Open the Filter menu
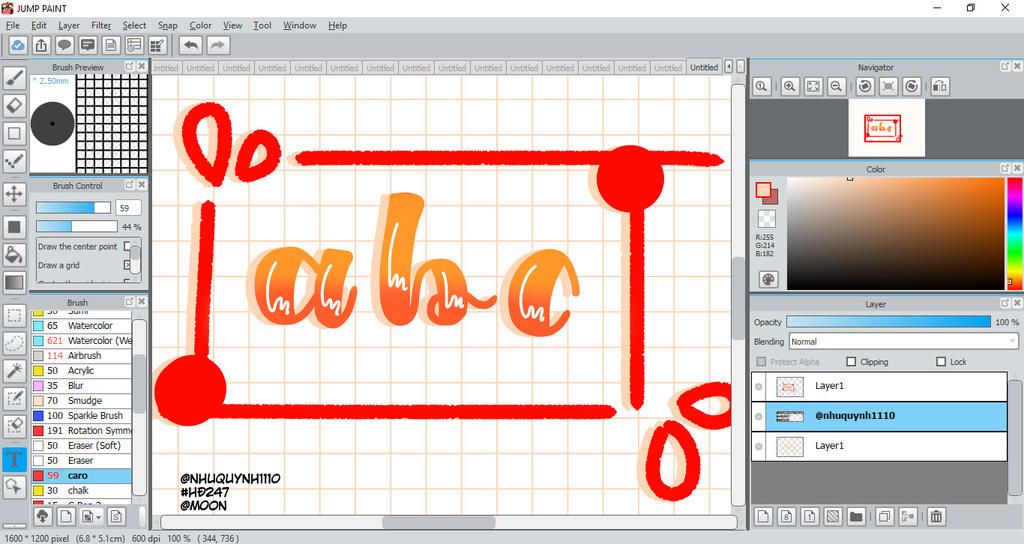Viewport: 1024px width, 544px height. 101,25
